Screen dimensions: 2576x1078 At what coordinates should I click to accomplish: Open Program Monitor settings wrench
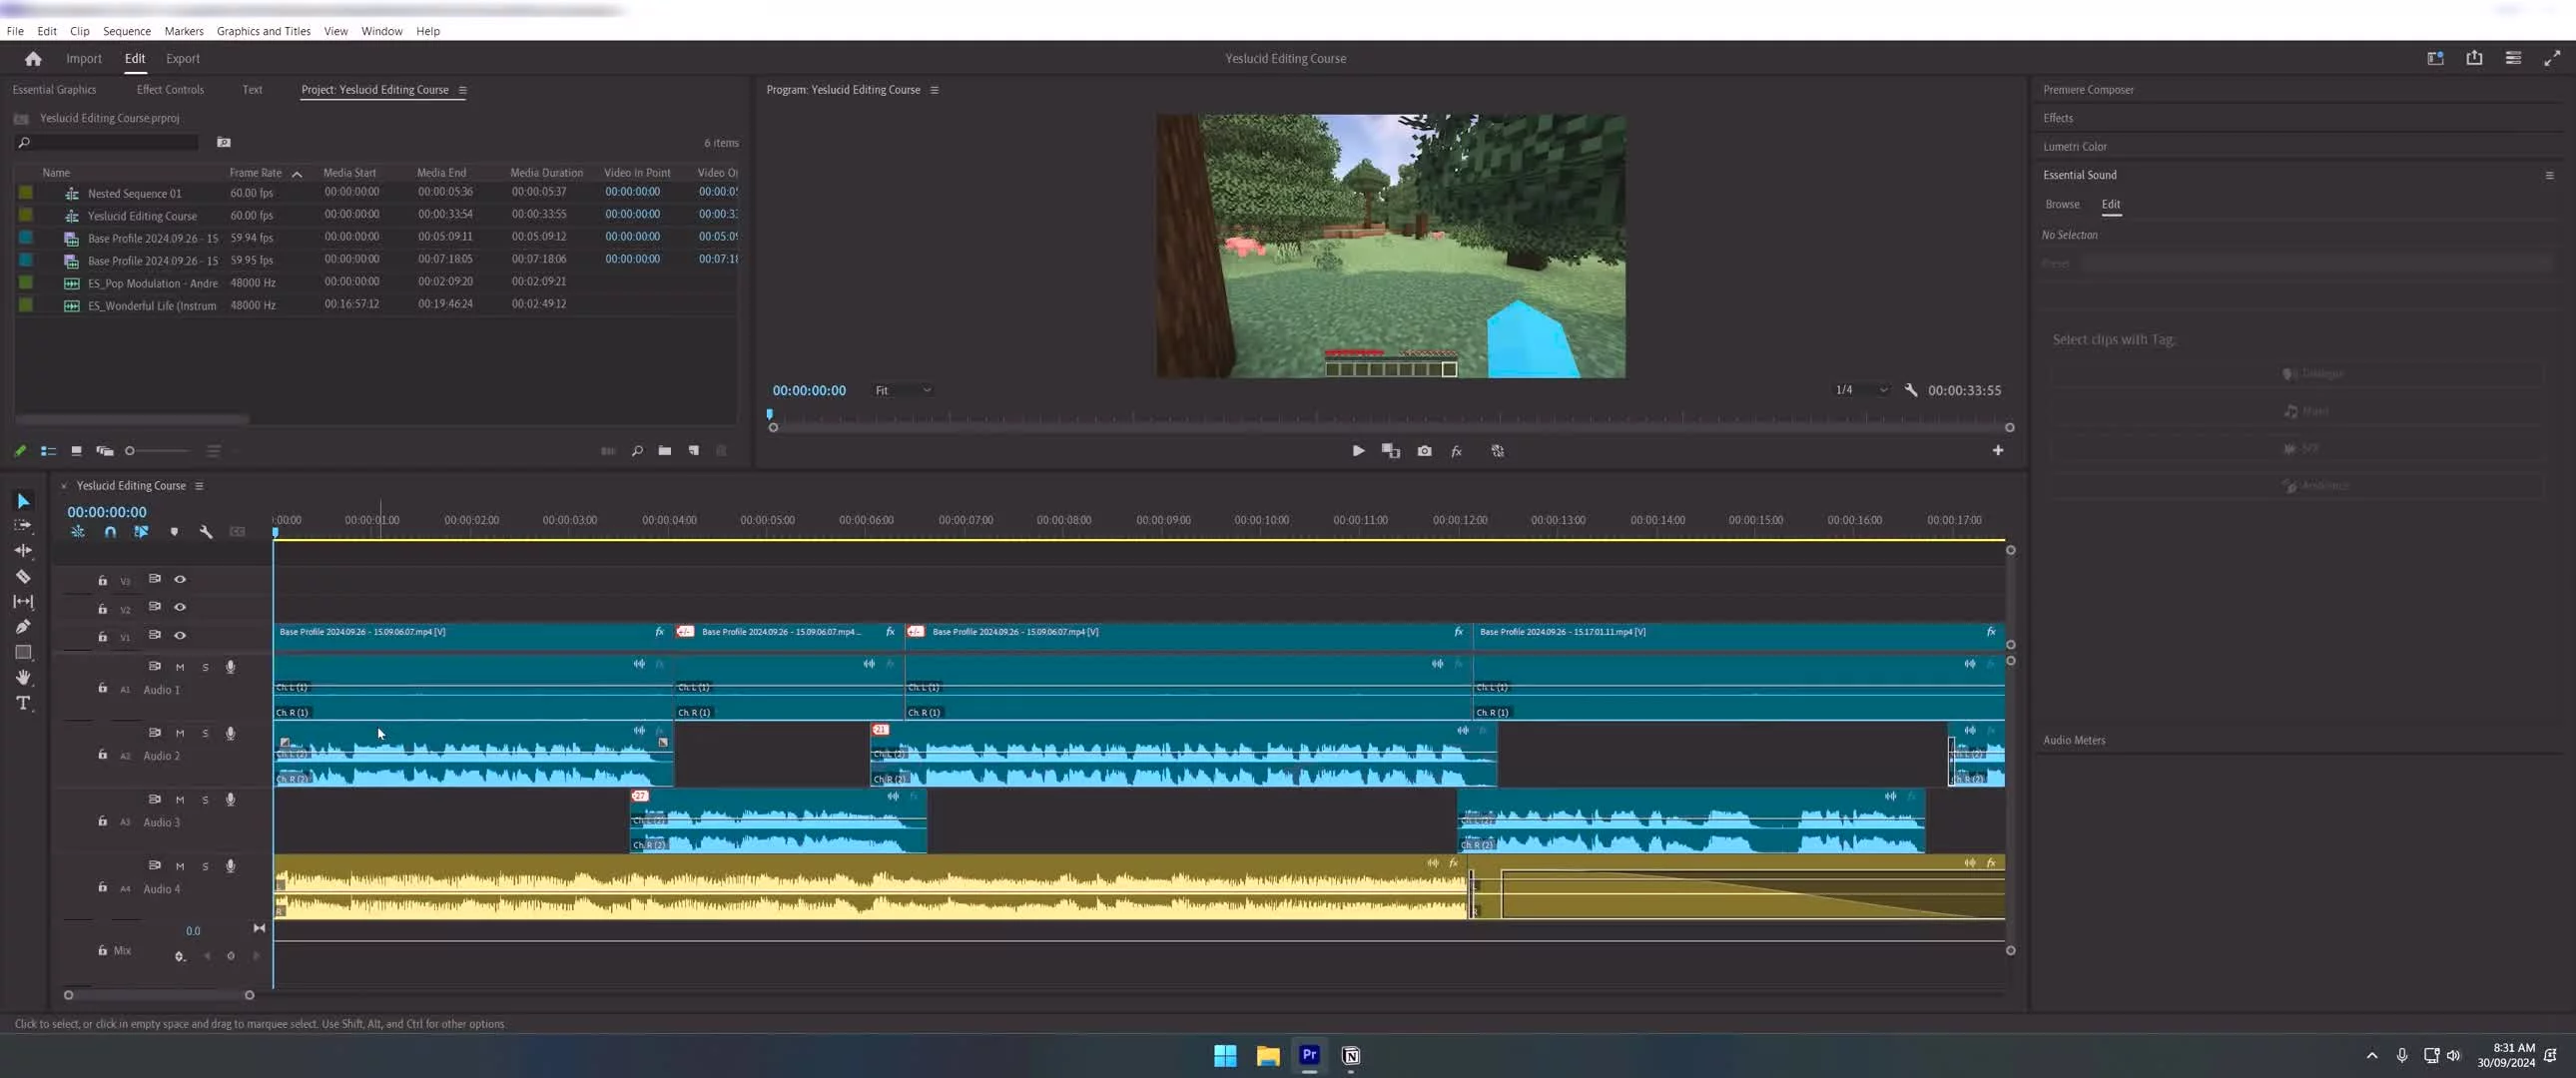click(1910, 390)
